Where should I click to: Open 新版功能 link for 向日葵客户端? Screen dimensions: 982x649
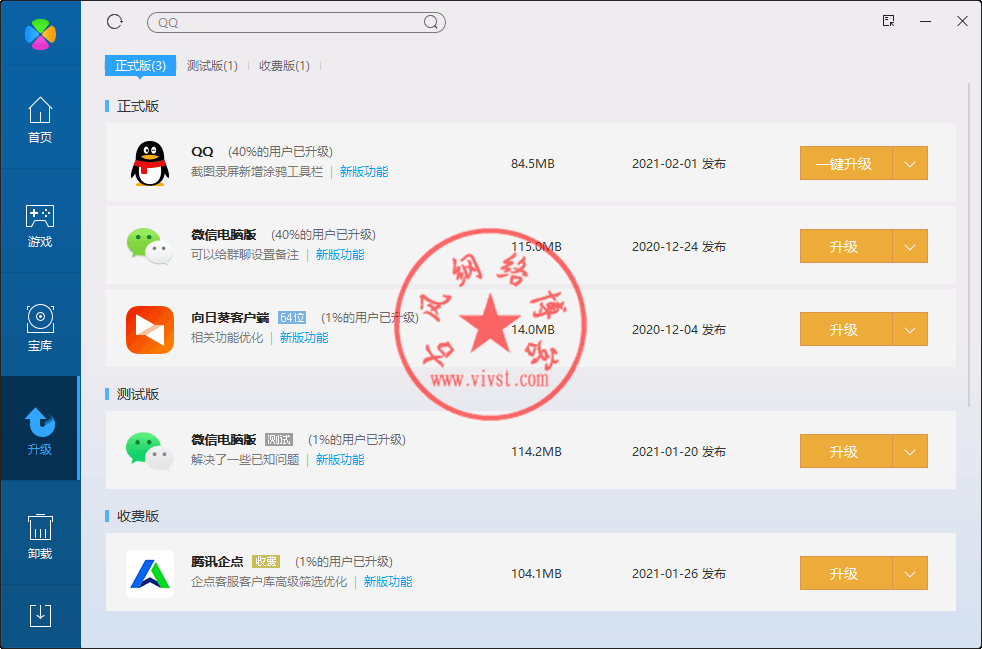point(304,338)
